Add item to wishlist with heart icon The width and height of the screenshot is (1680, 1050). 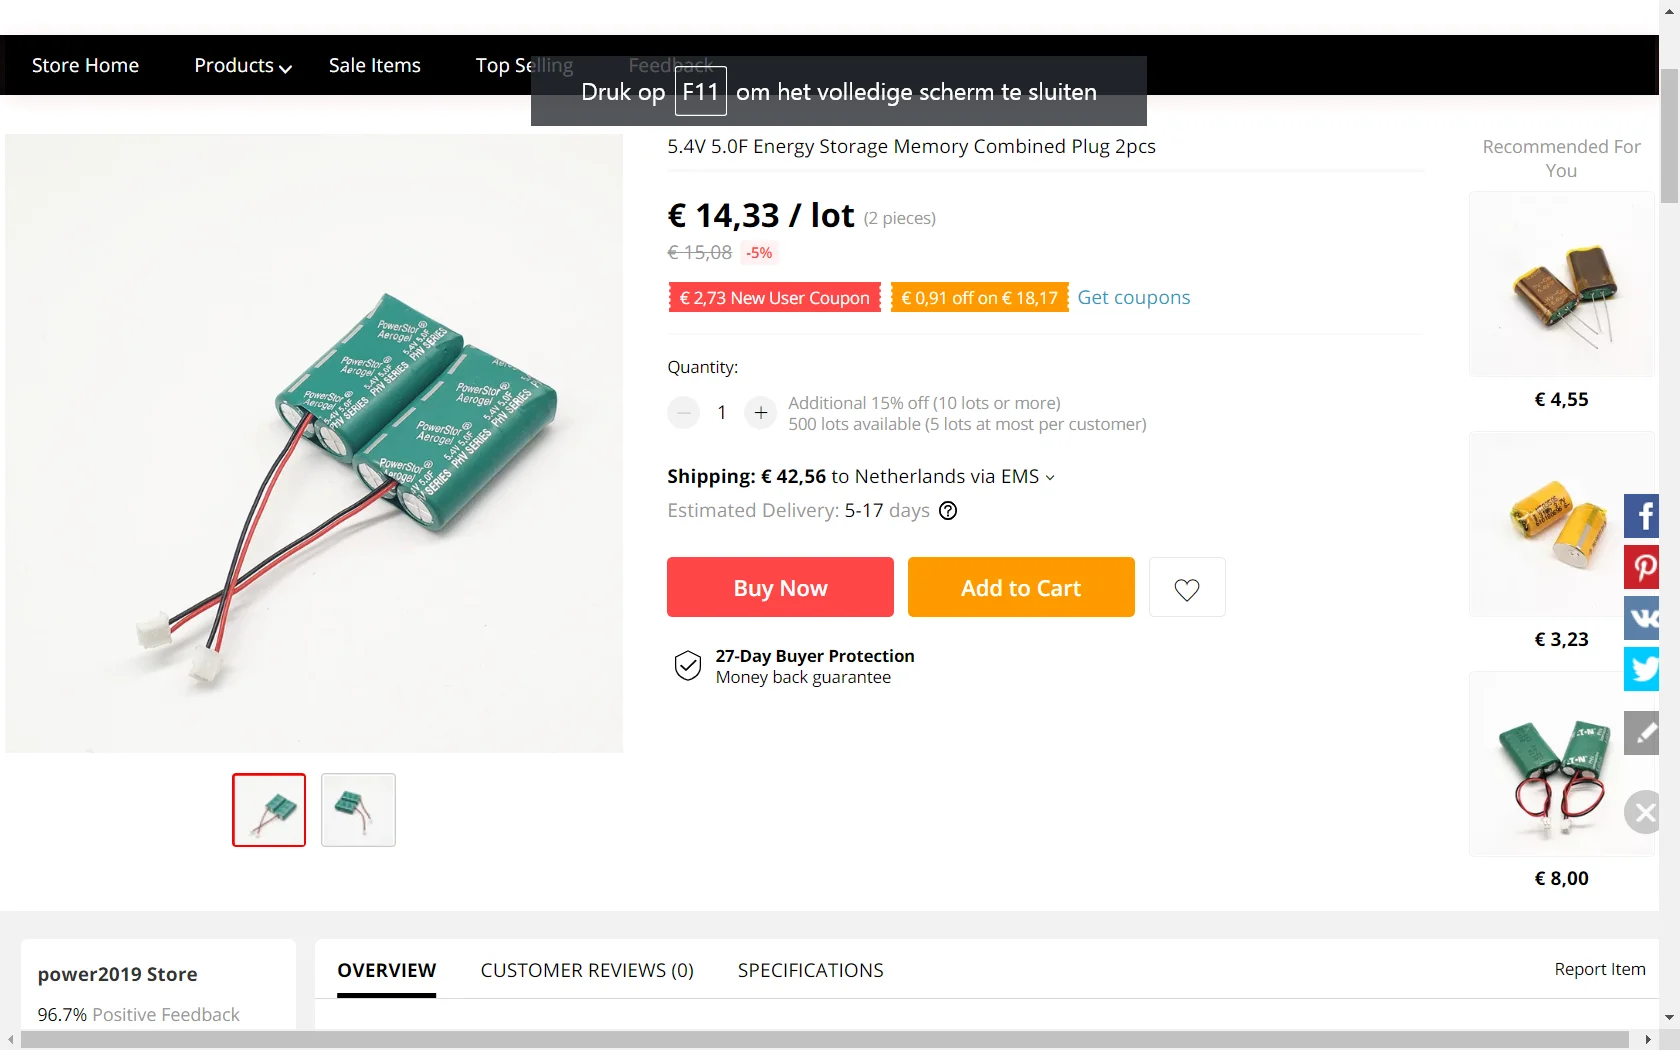(x=1187, y=588)
